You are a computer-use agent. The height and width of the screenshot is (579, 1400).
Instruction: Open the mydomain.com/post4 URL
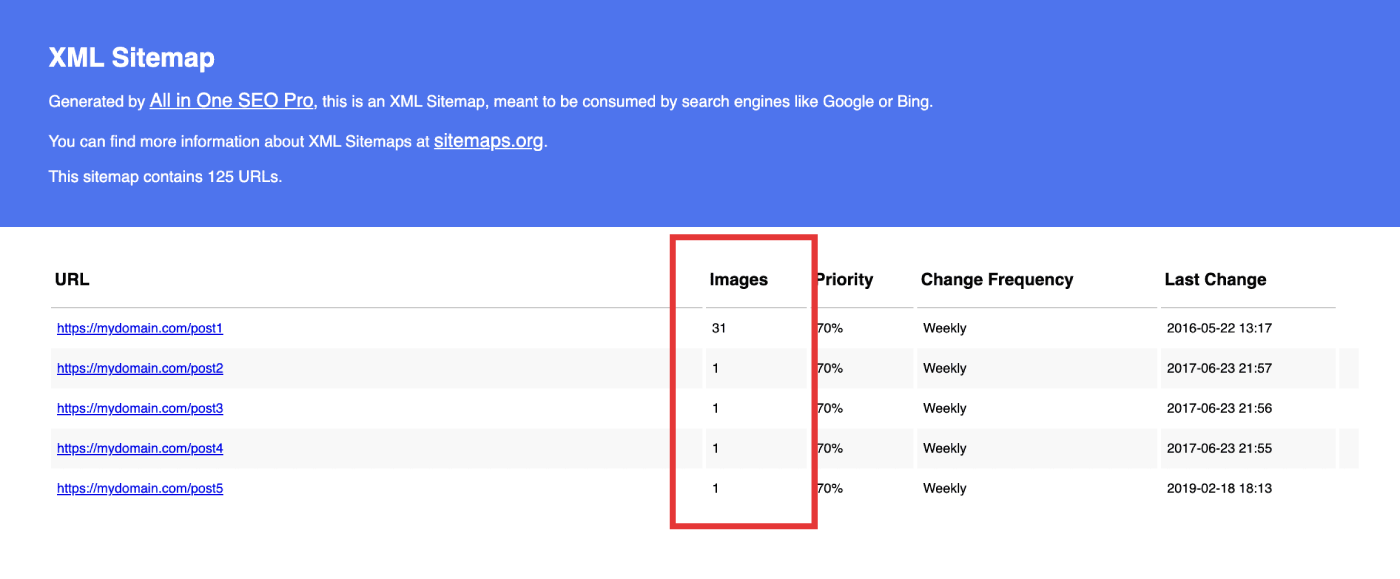pos(140,448)
